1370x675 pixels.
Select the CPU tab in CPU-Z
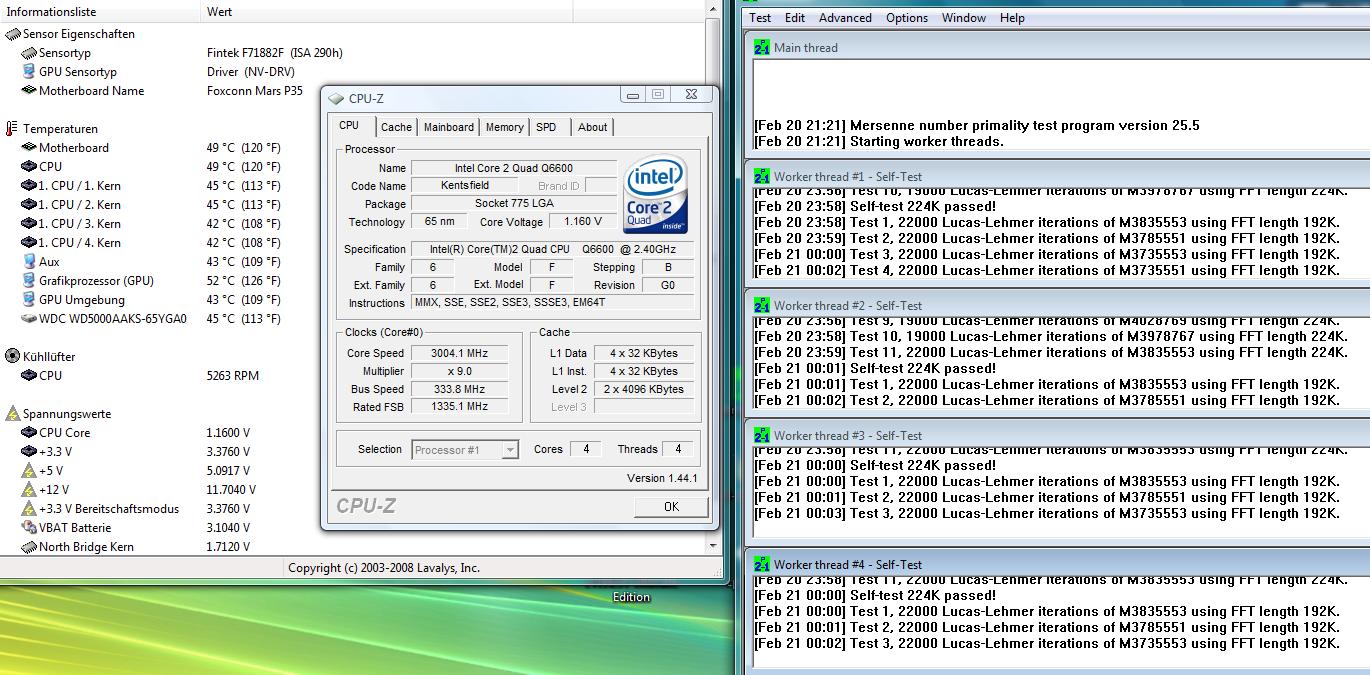349,126
